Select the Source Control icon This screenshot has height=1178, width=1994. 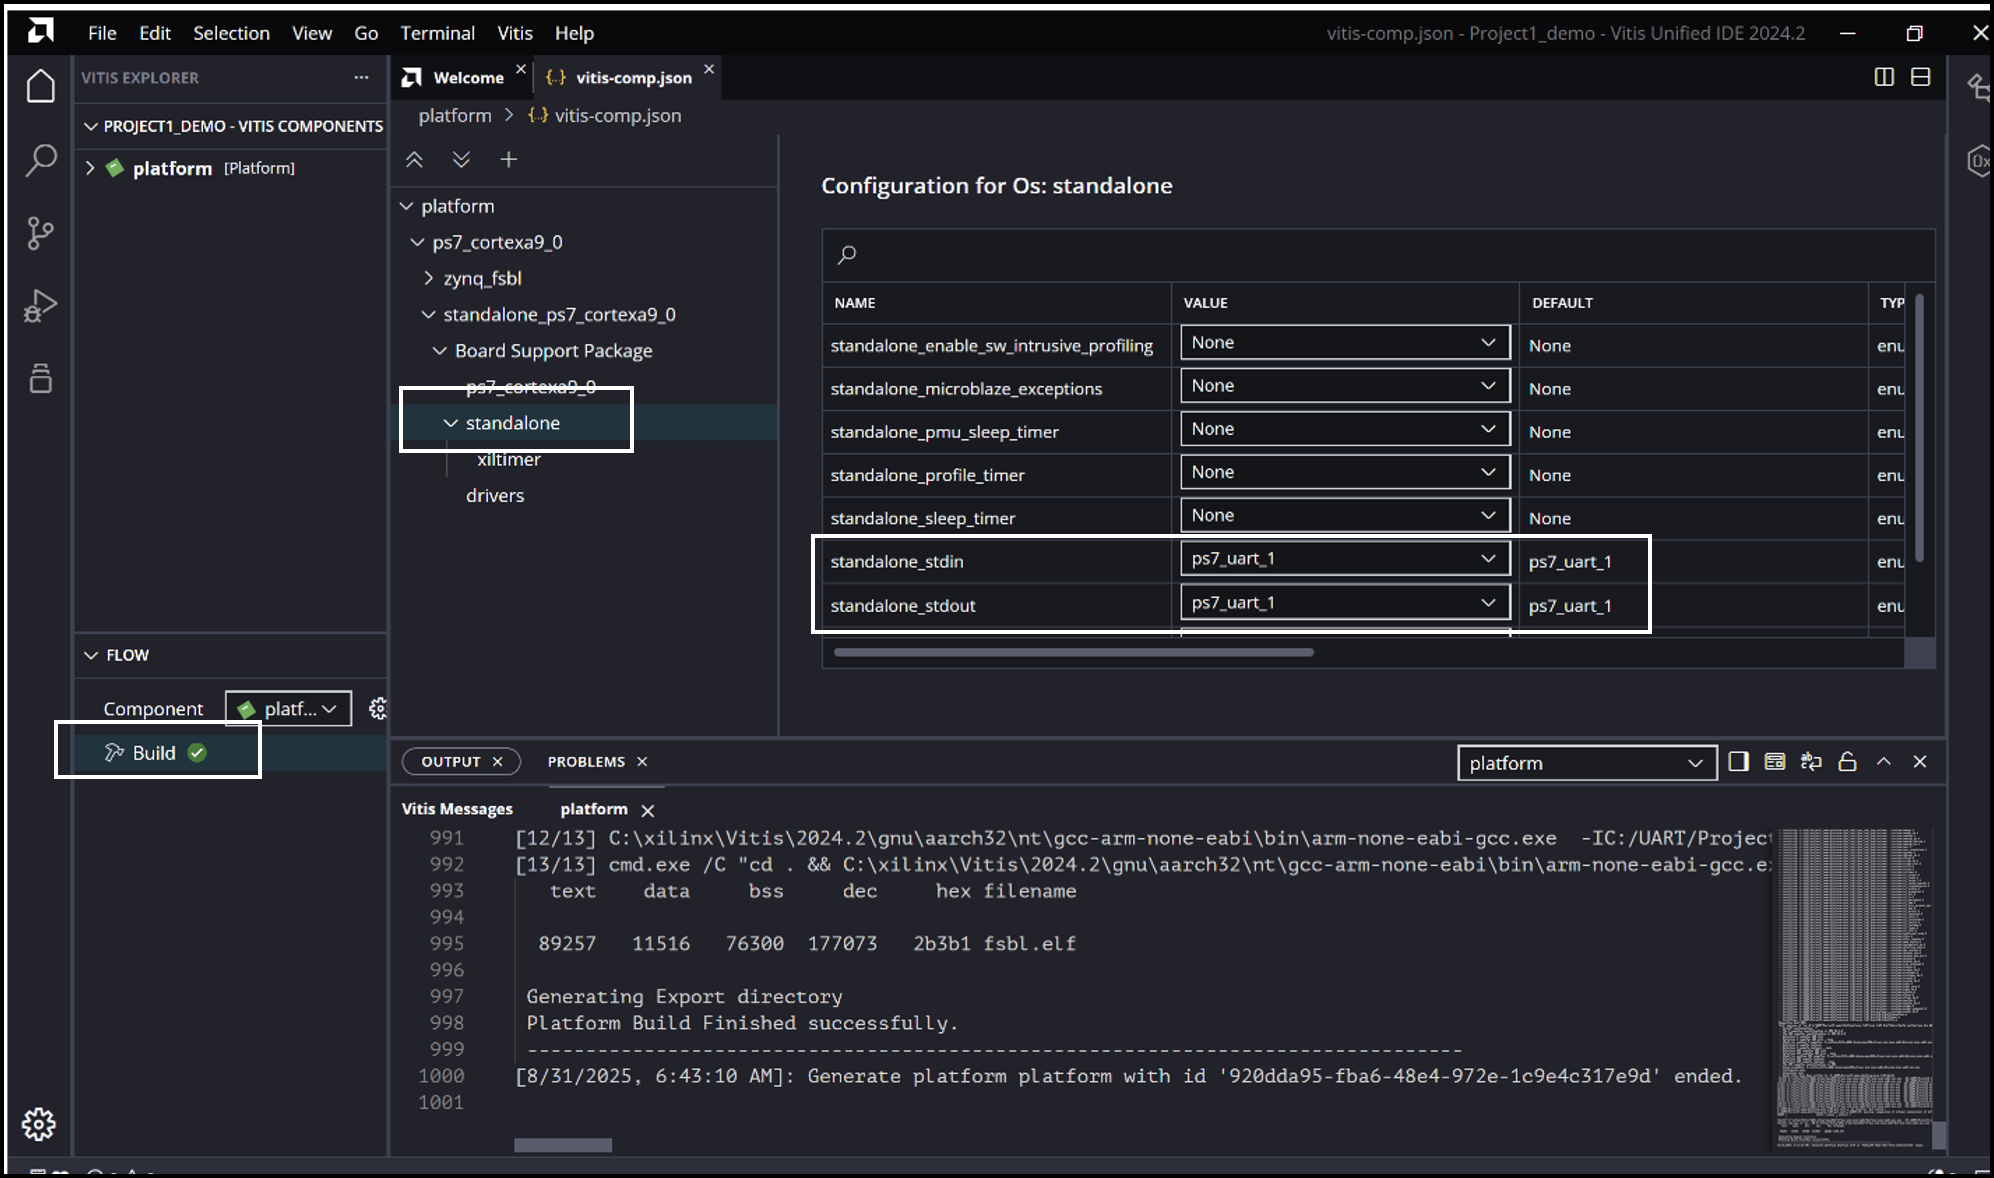pyautogui.click(x=40, y=233)
